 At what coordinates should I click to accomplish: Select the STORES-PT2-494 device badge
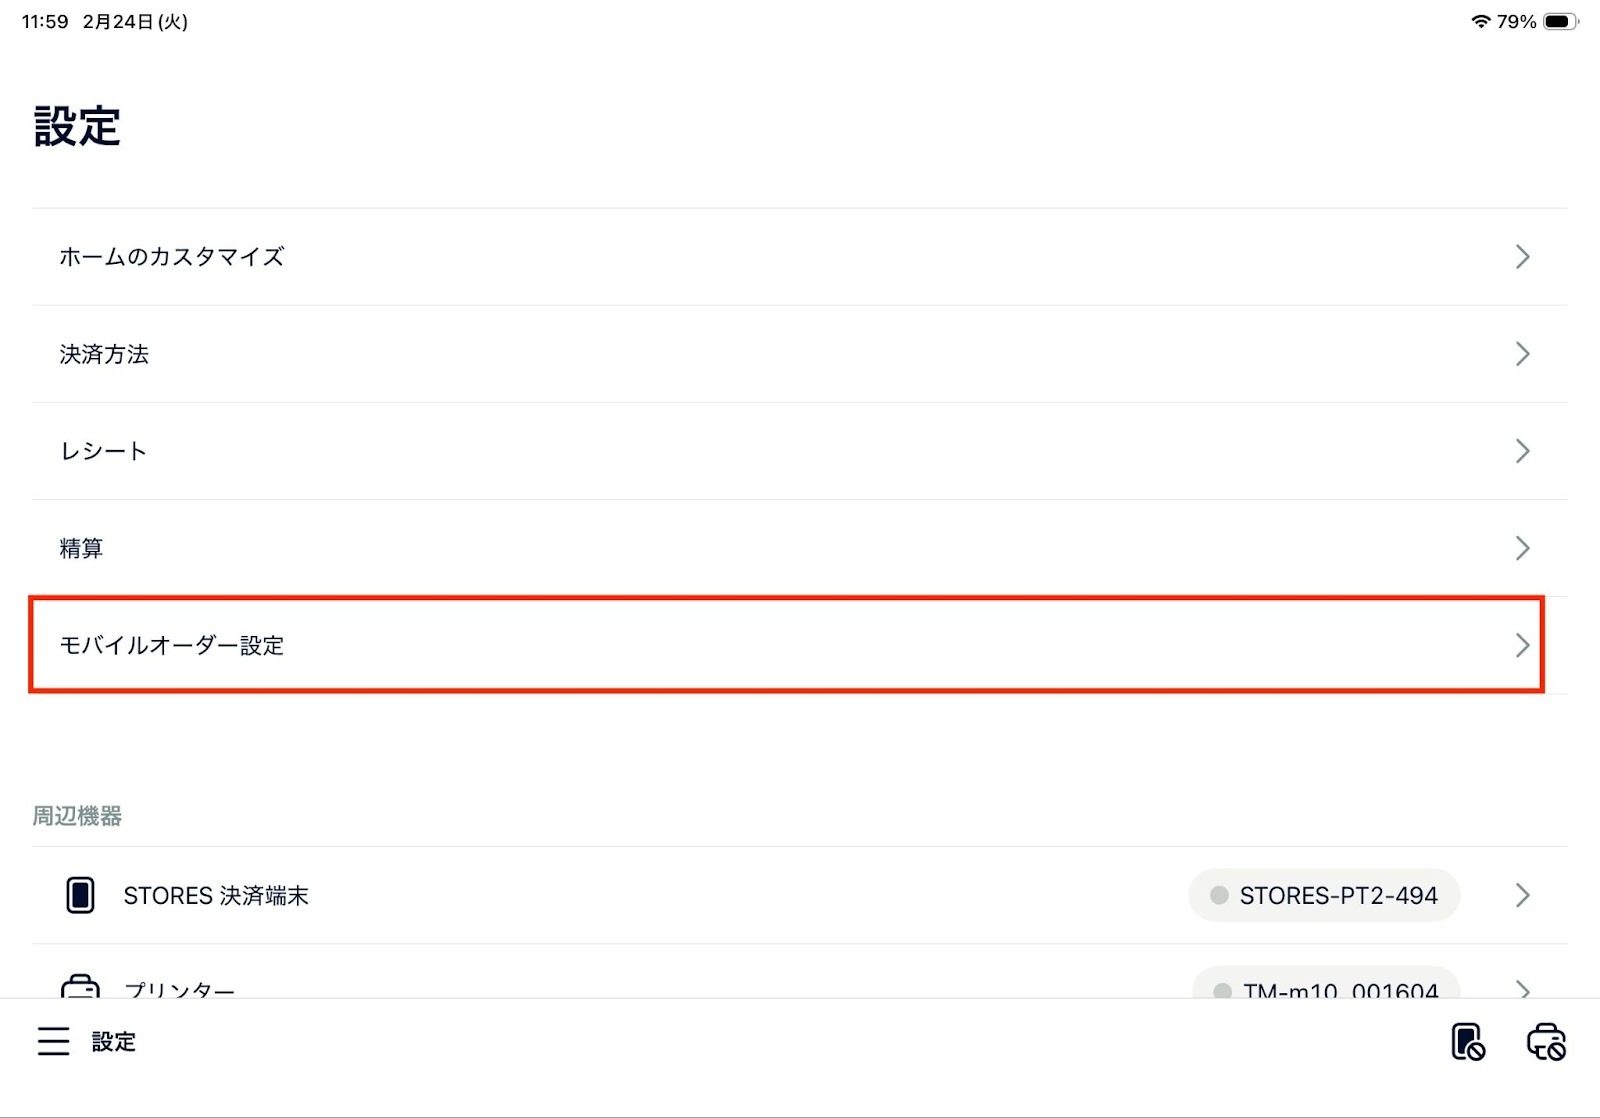1324,895
